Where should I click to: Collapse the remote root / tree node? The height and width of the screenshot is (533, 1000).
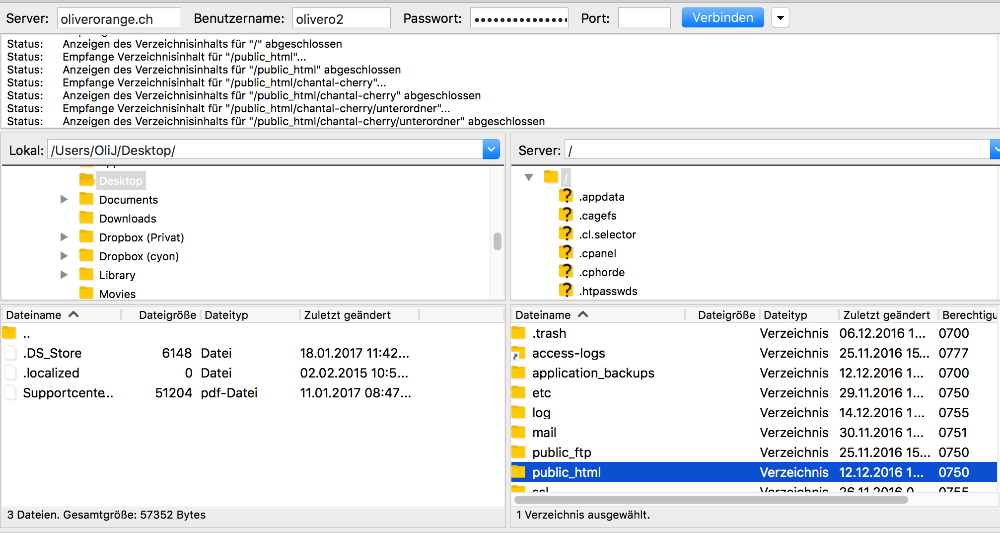529,177
